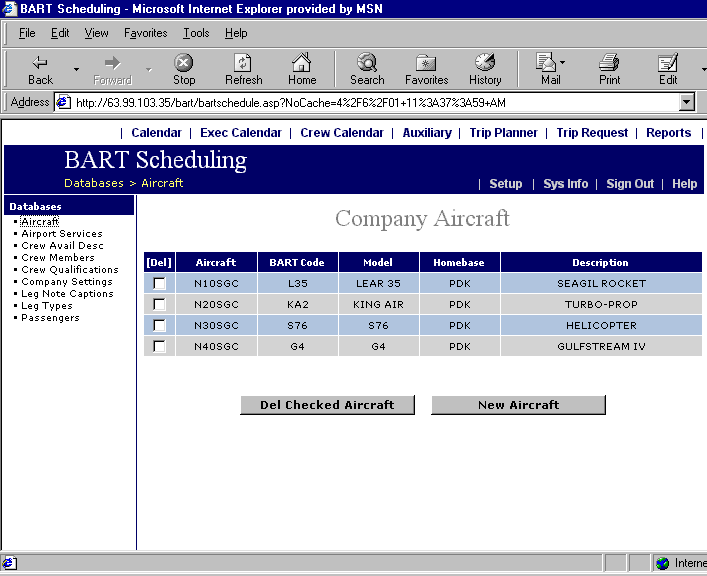Click the New Aircraft button
Viewport: 707px width, 576px height.
pyautogui.click(x=518, y=405)
